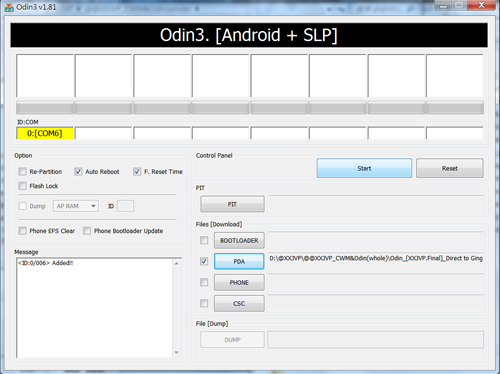Screen dimensions: 500x374
Task: Click the BOOTLOADER file path field
Action: pos(376,240)
